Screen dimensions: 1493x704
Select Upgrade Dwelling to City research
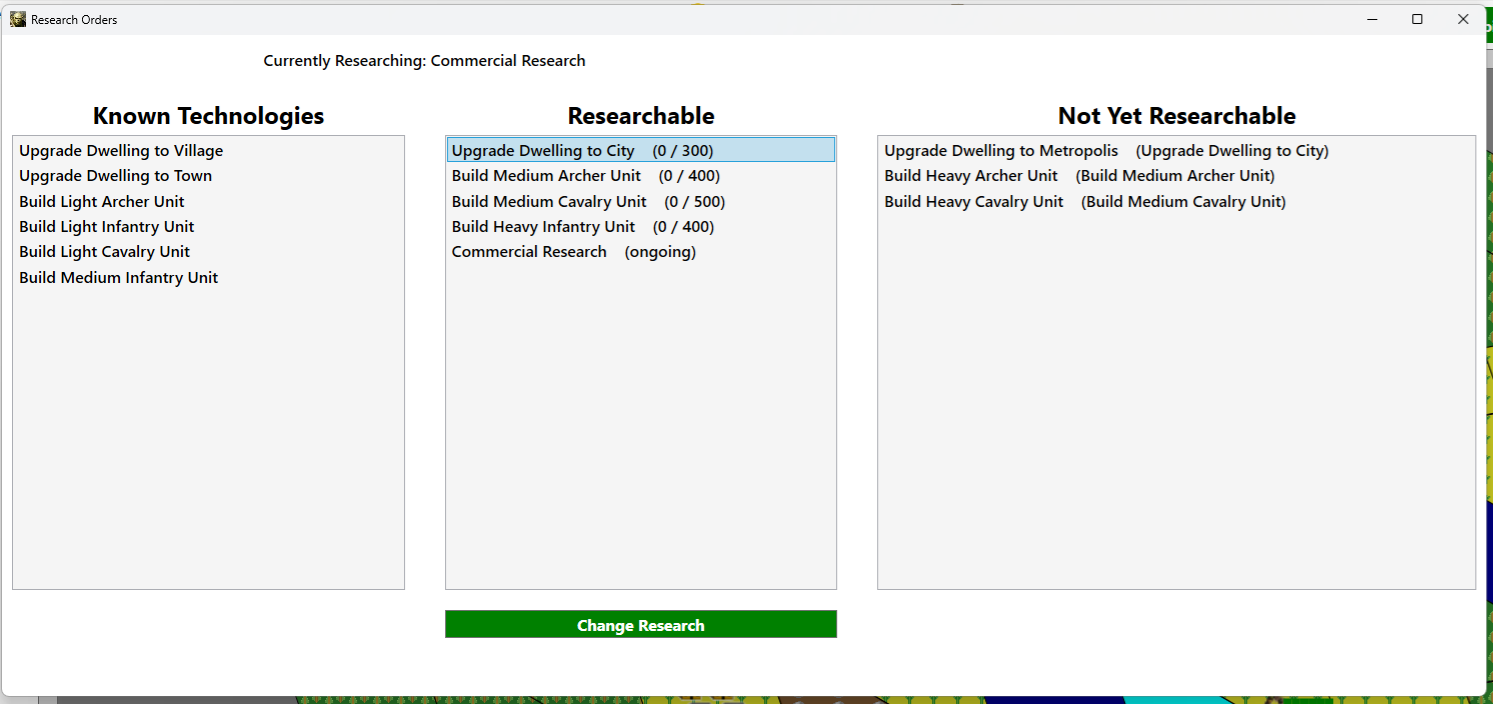pyautogui.click(x=582, y=151)
